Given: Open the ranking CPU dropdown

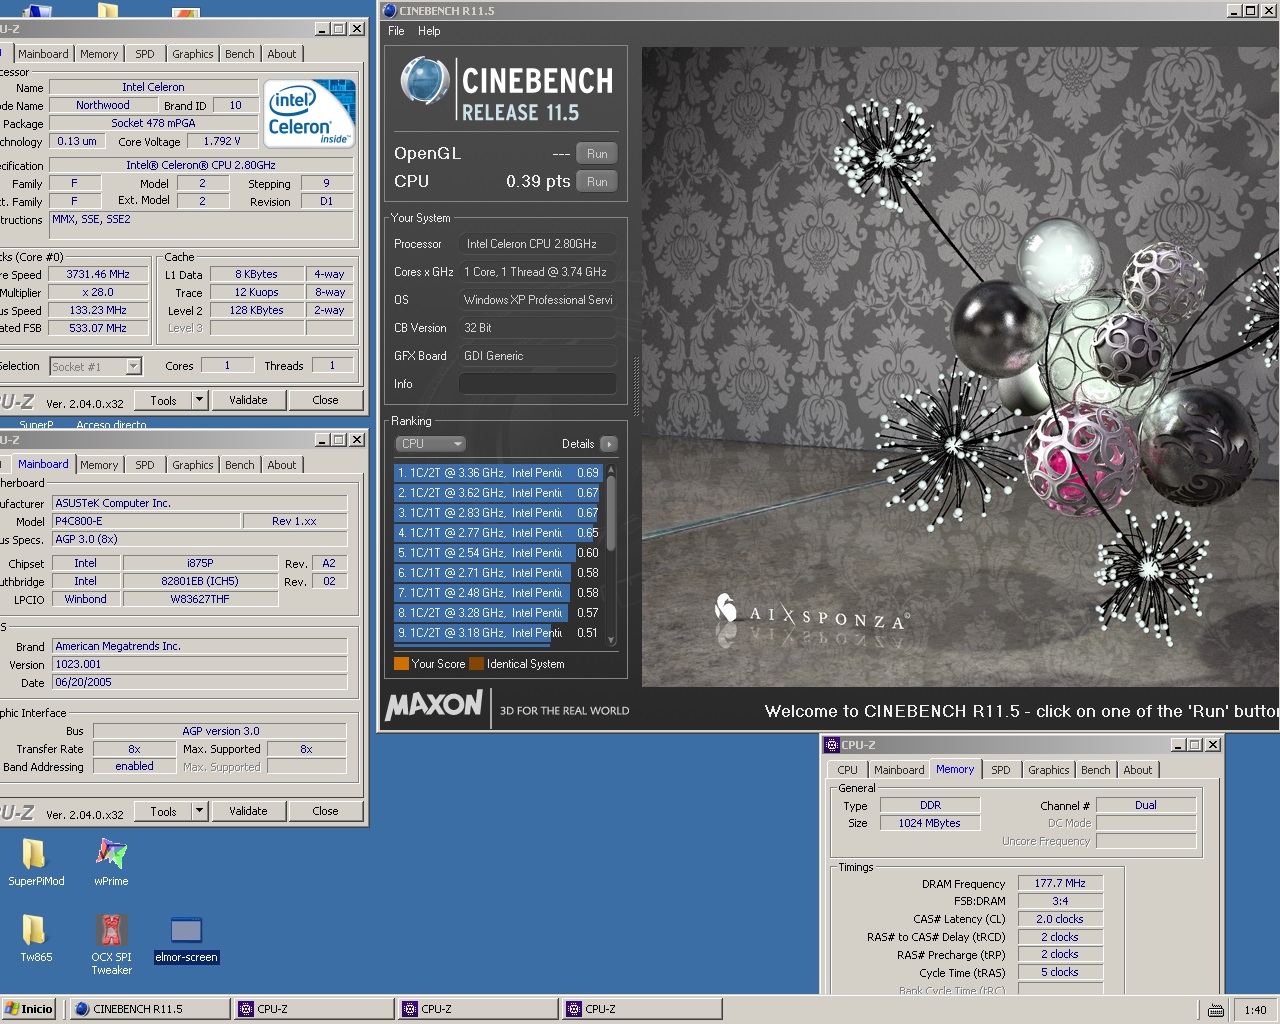Looking at the screenshot, I should 431,444.
